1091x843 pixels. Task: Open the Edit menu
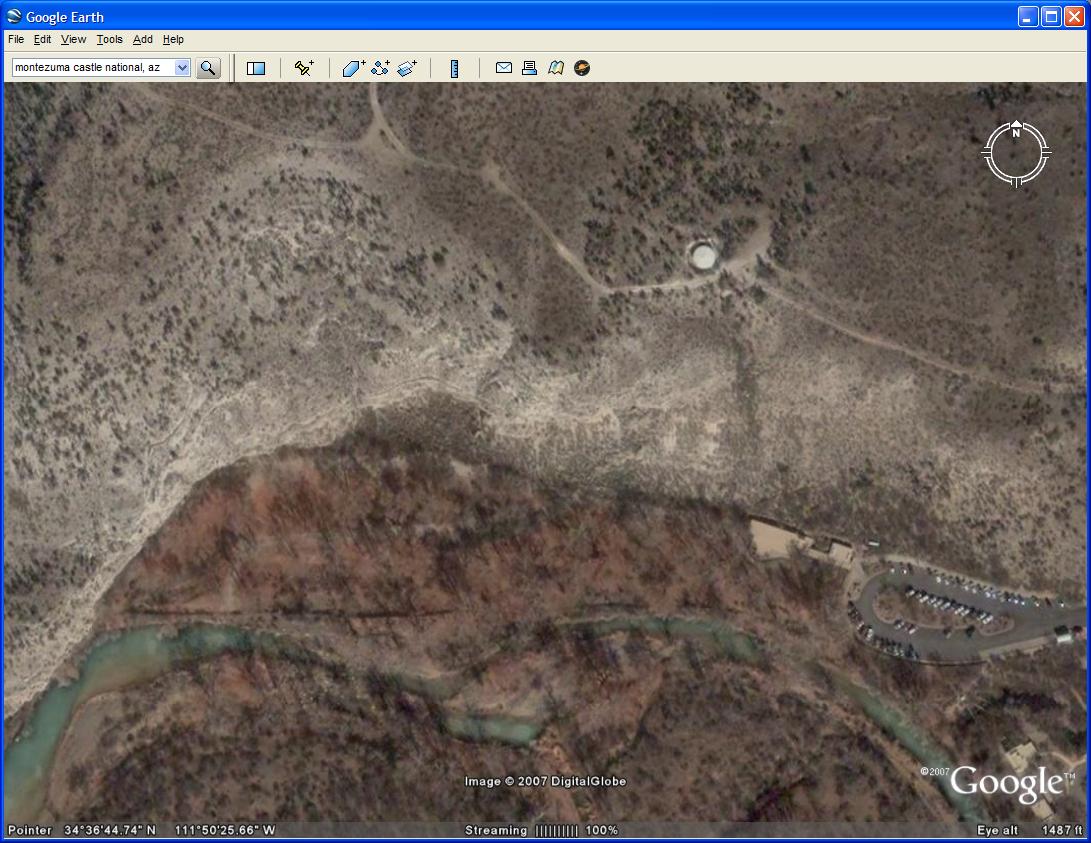pyautogui.click(x=42, y=39)
